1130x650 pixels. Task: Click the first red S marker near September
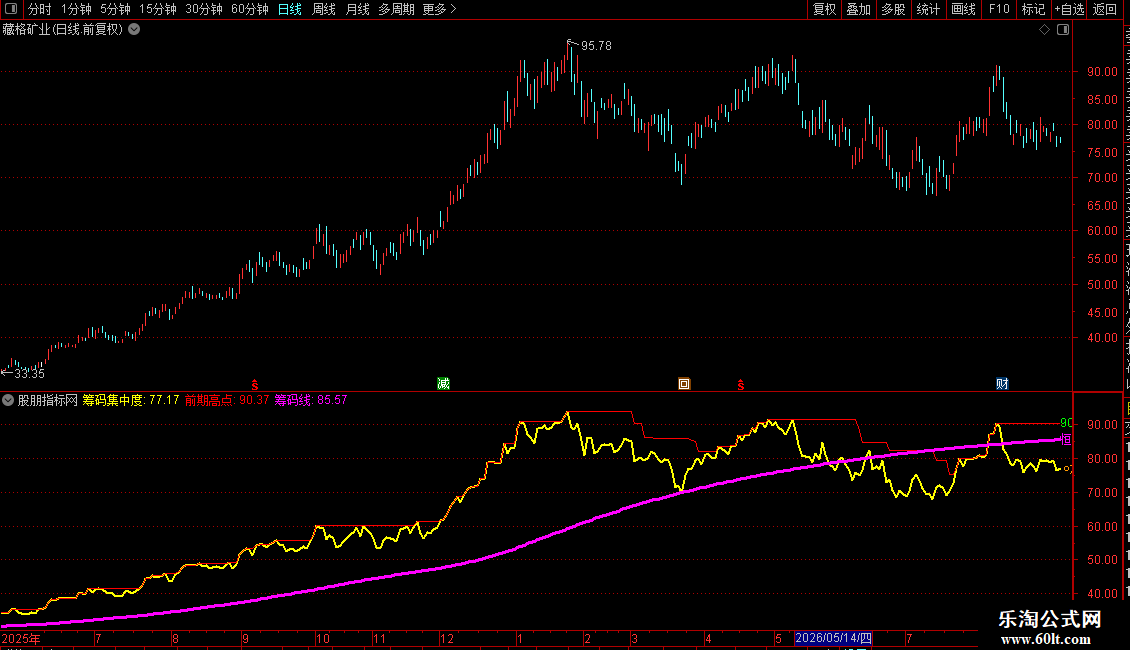(x=254, y=386)
